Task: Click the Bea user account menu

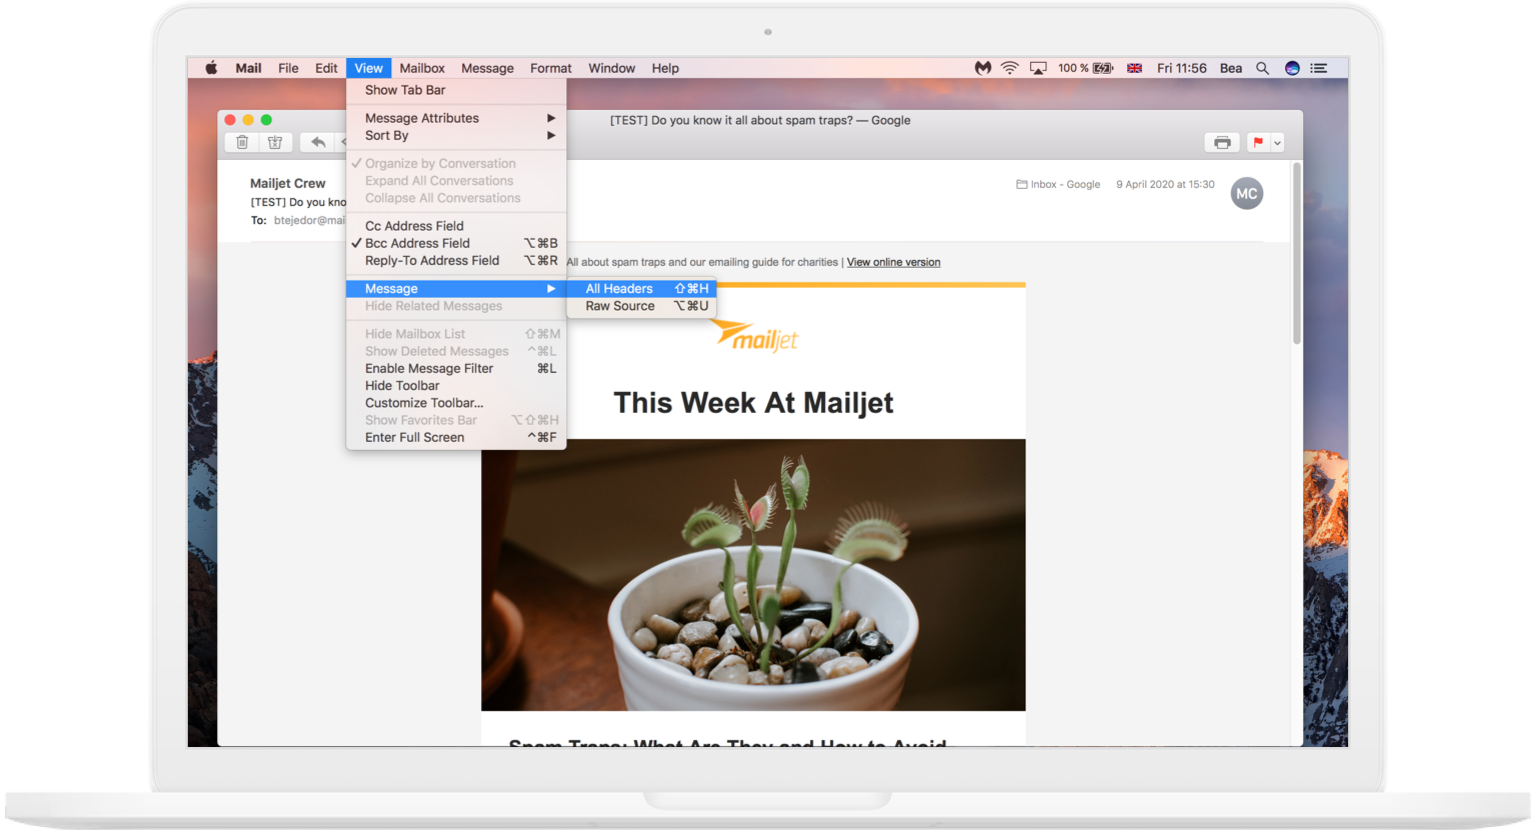Action: (x=1231, y=68)
